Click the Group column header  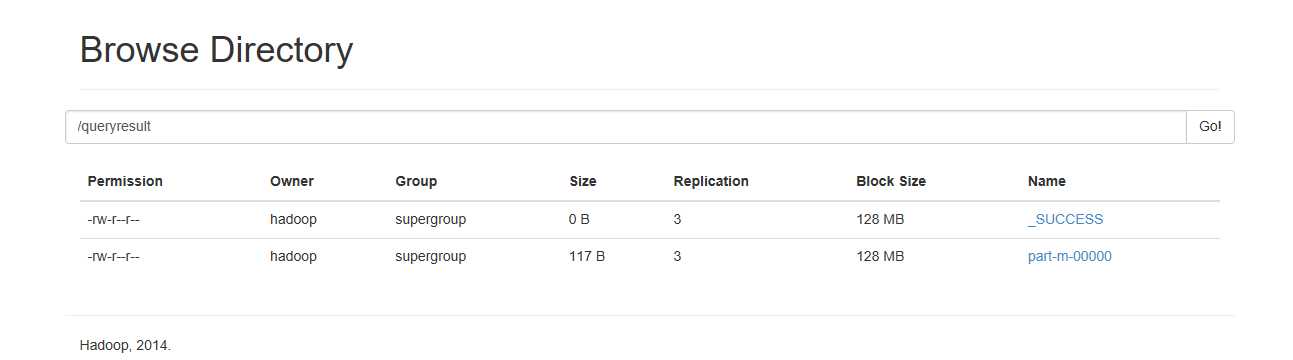[x=416, y=182]
